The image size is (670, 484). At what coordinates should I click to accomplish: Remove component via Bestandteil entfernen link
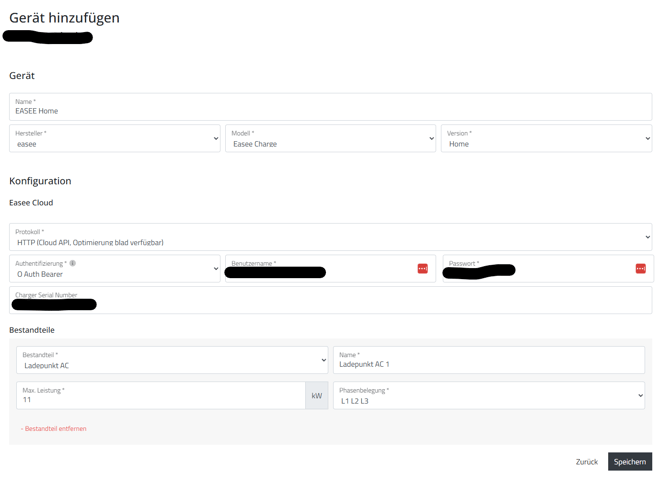tap(54, 429)
